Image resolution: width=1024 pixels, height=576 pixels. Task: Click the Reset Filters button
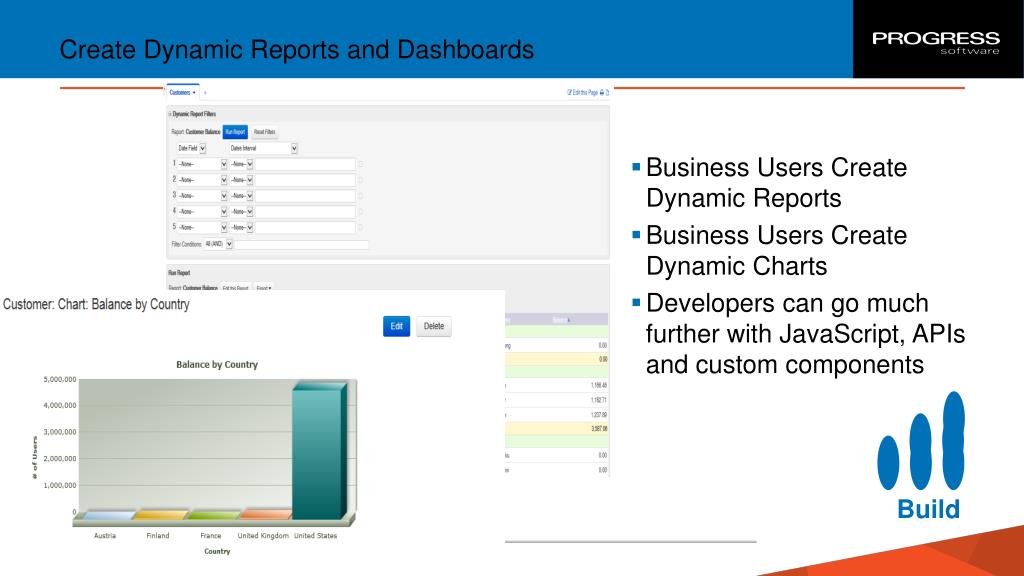point(264,132)
